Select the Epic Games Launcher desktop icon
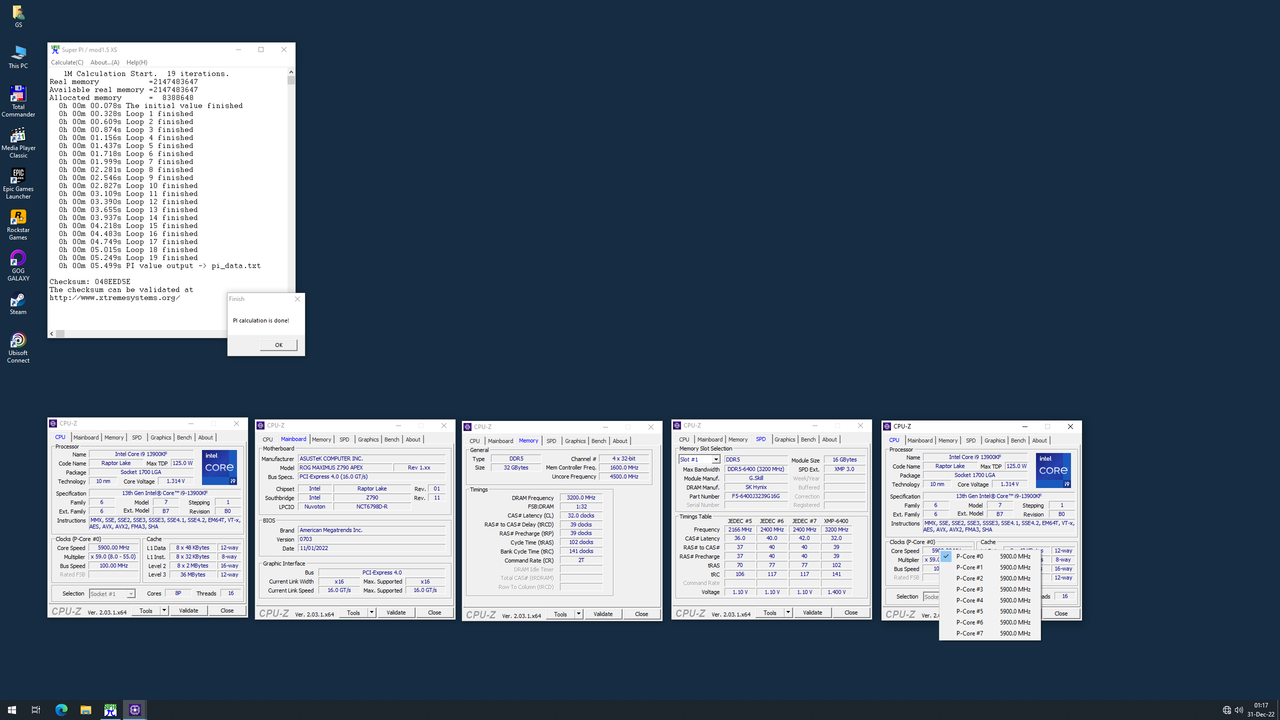Image resolution: width=1280 pixels, height=720 pixels. coord(18,184)
